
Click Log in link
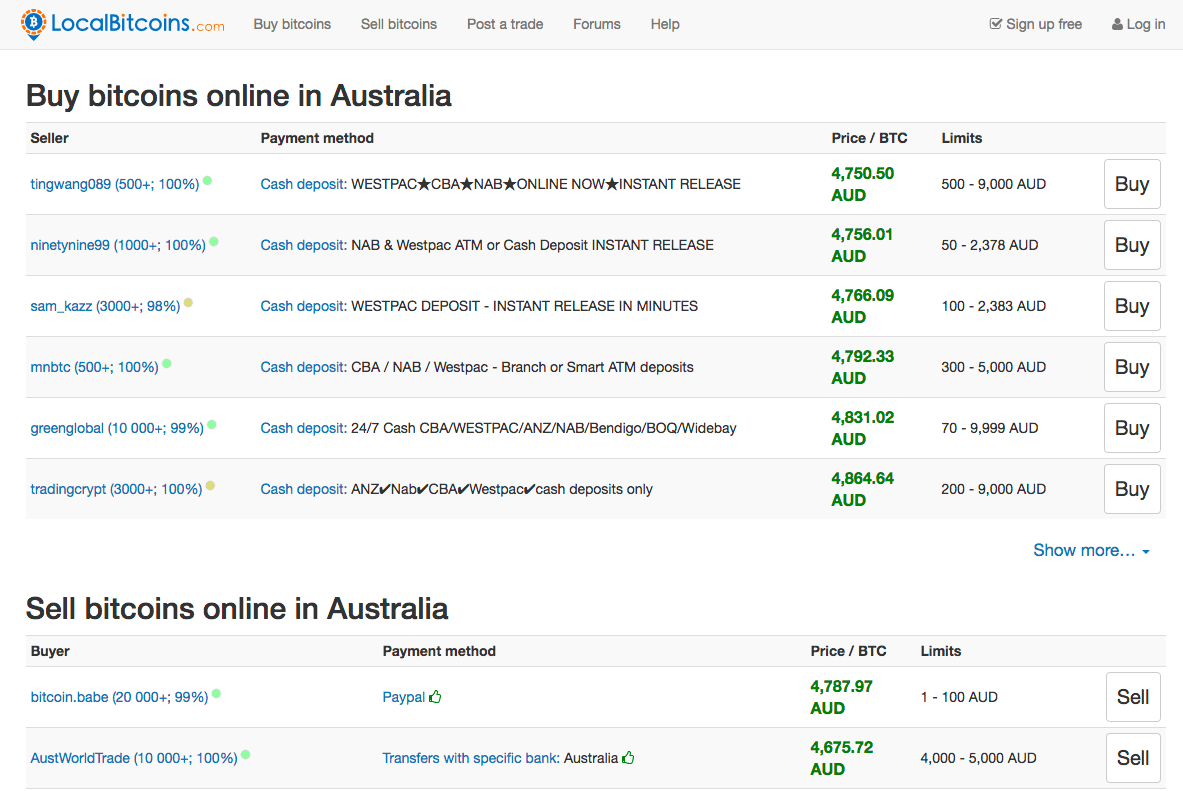pyautogui.click(x=1138, y=24)
